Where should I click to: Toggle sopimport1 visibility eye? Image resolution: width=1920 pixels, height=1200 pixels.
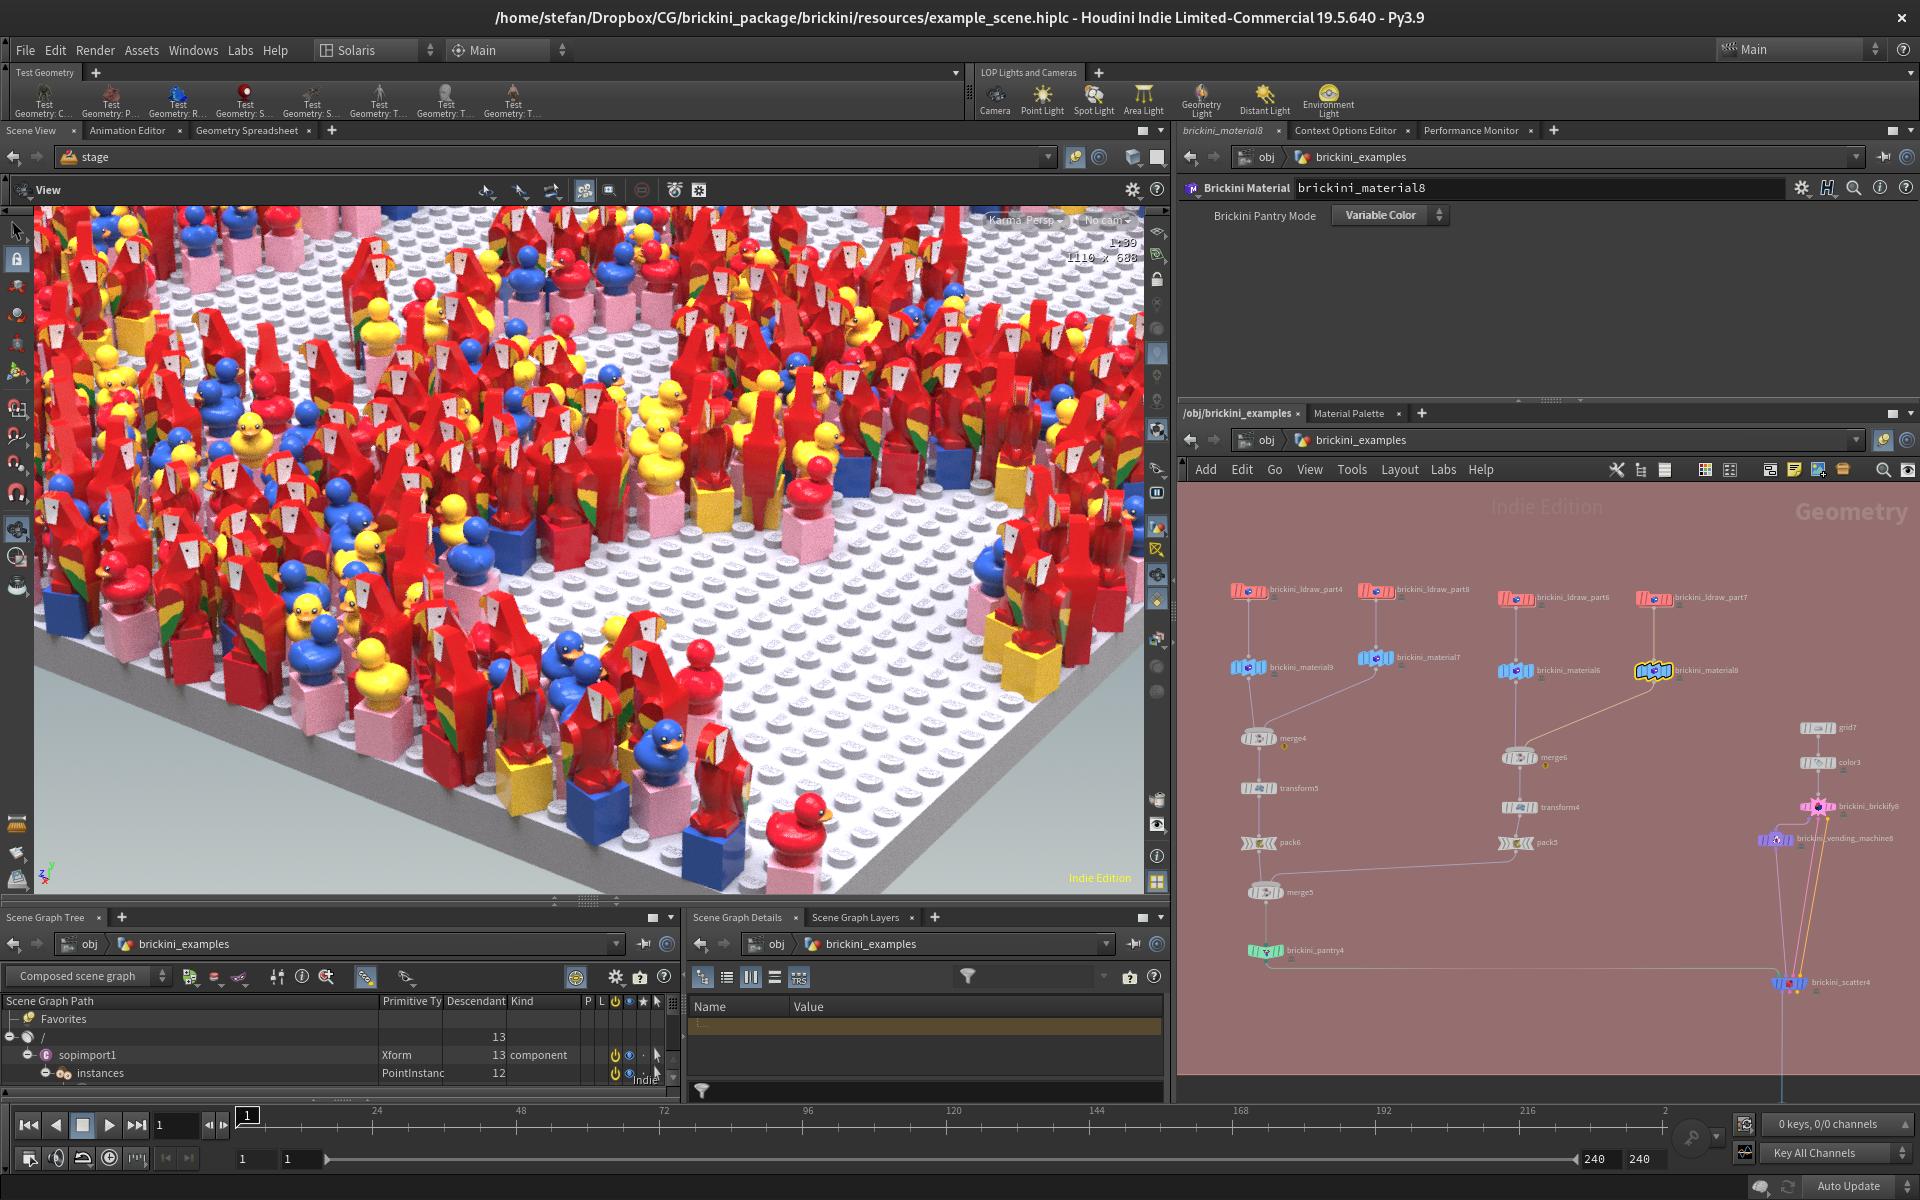(629, 1056)
